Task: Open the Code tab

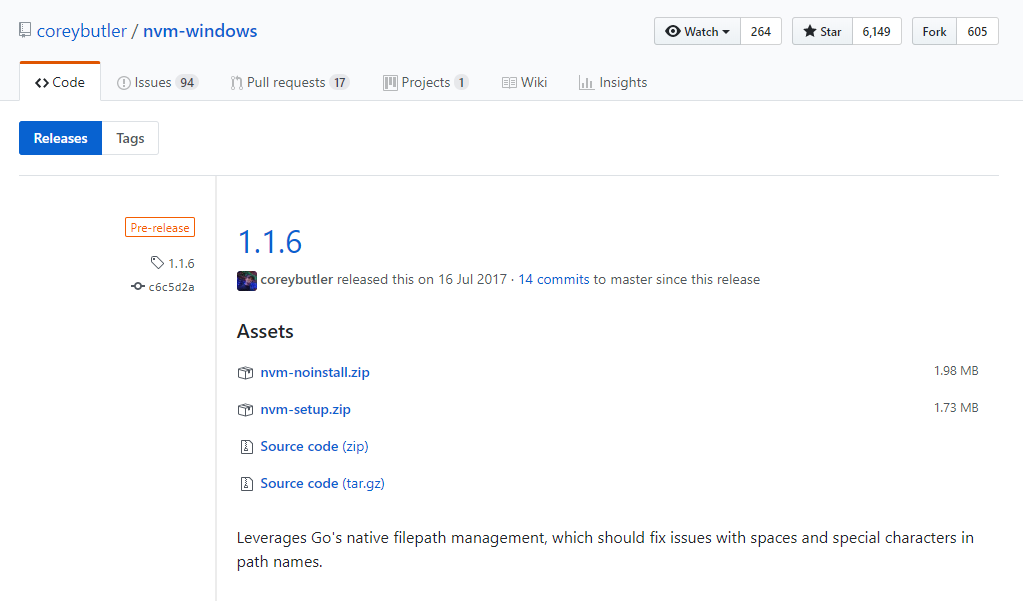Action: click(60, 82)
